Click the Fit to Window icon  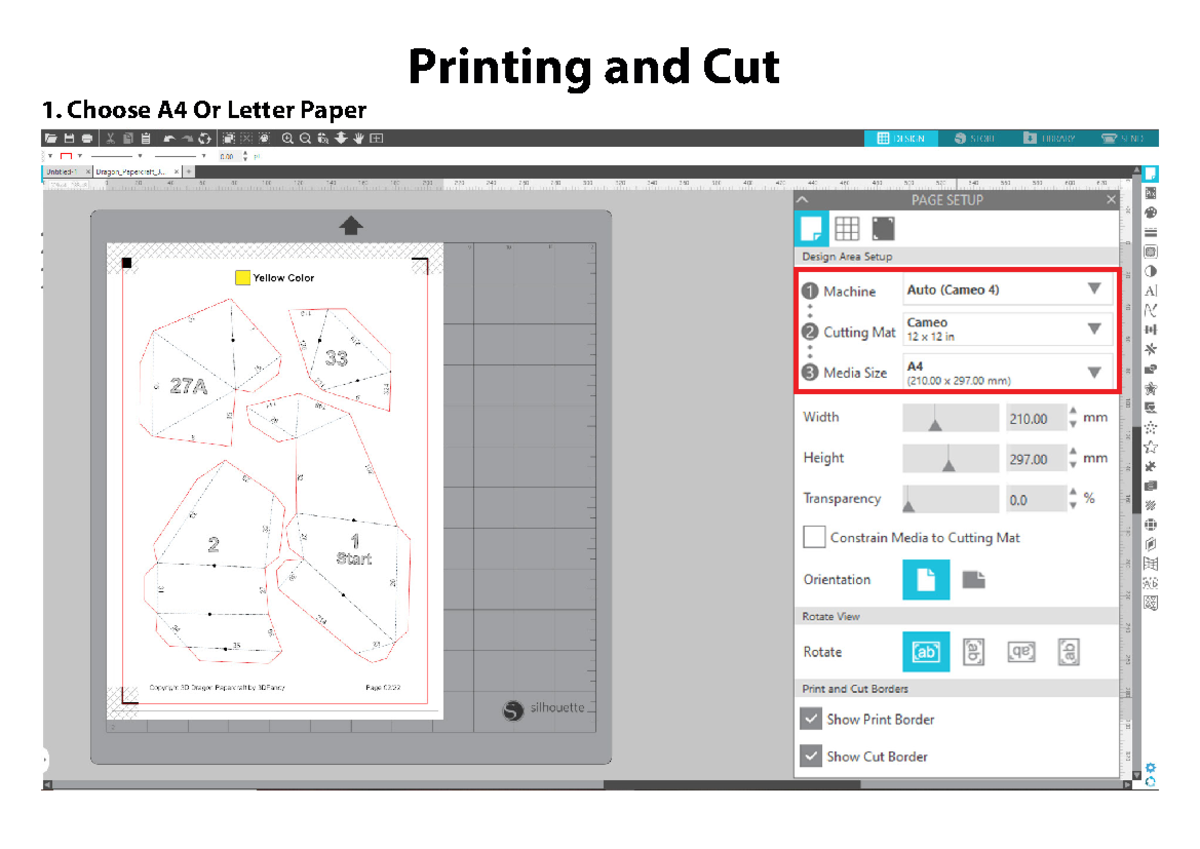(x=376, y=138)
